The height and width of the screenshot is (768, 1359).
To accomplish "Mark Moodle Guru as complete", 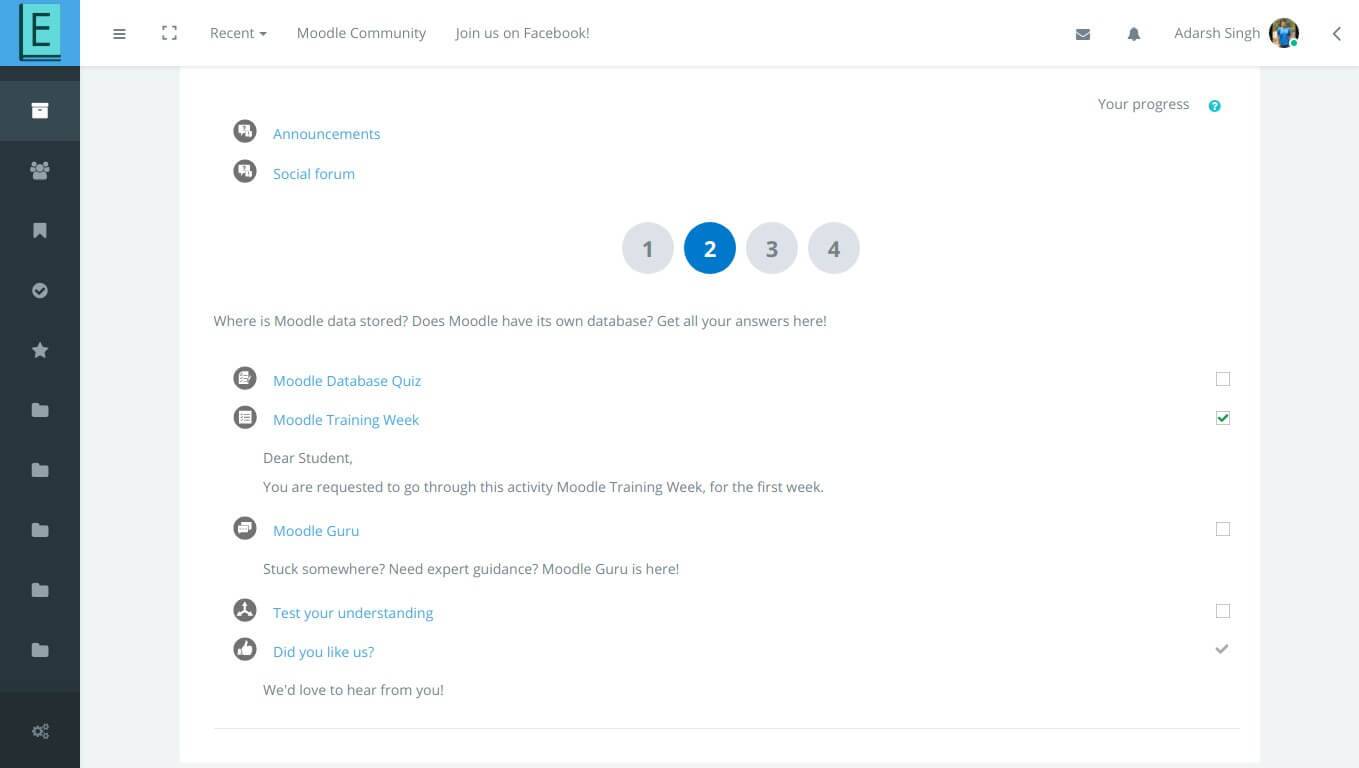I will [x=1223, y=529].
